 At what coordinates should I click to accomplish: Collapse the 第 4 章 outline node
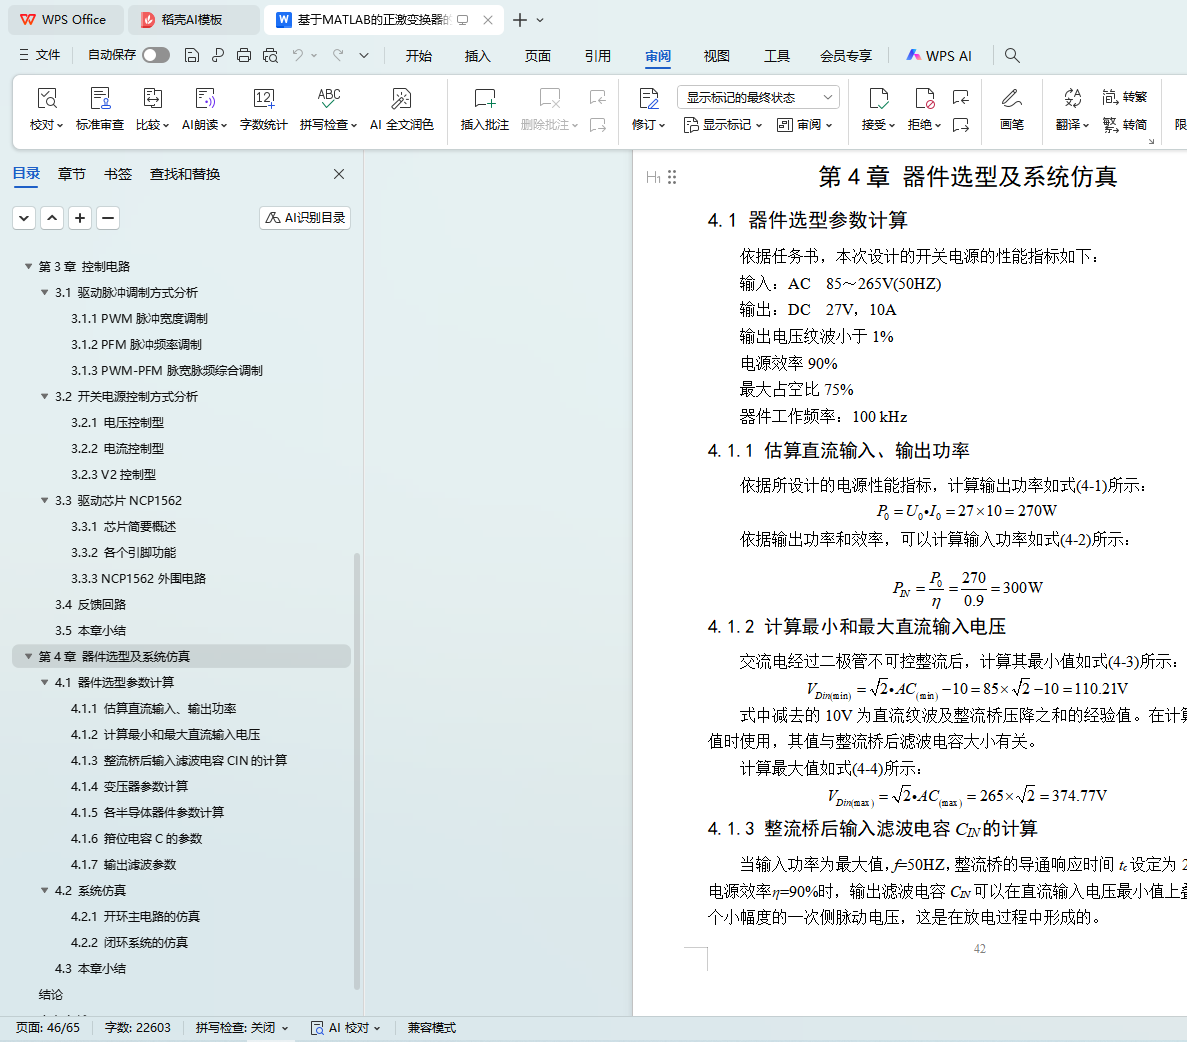(29, 657)
